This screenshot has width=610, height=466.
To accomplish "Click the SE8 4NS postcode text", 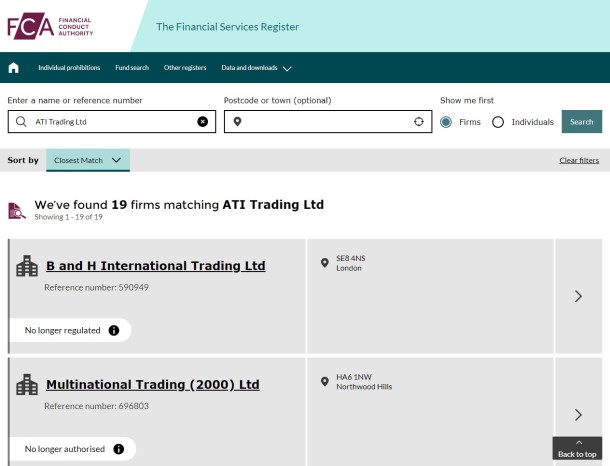I will [x=351, y=258].
